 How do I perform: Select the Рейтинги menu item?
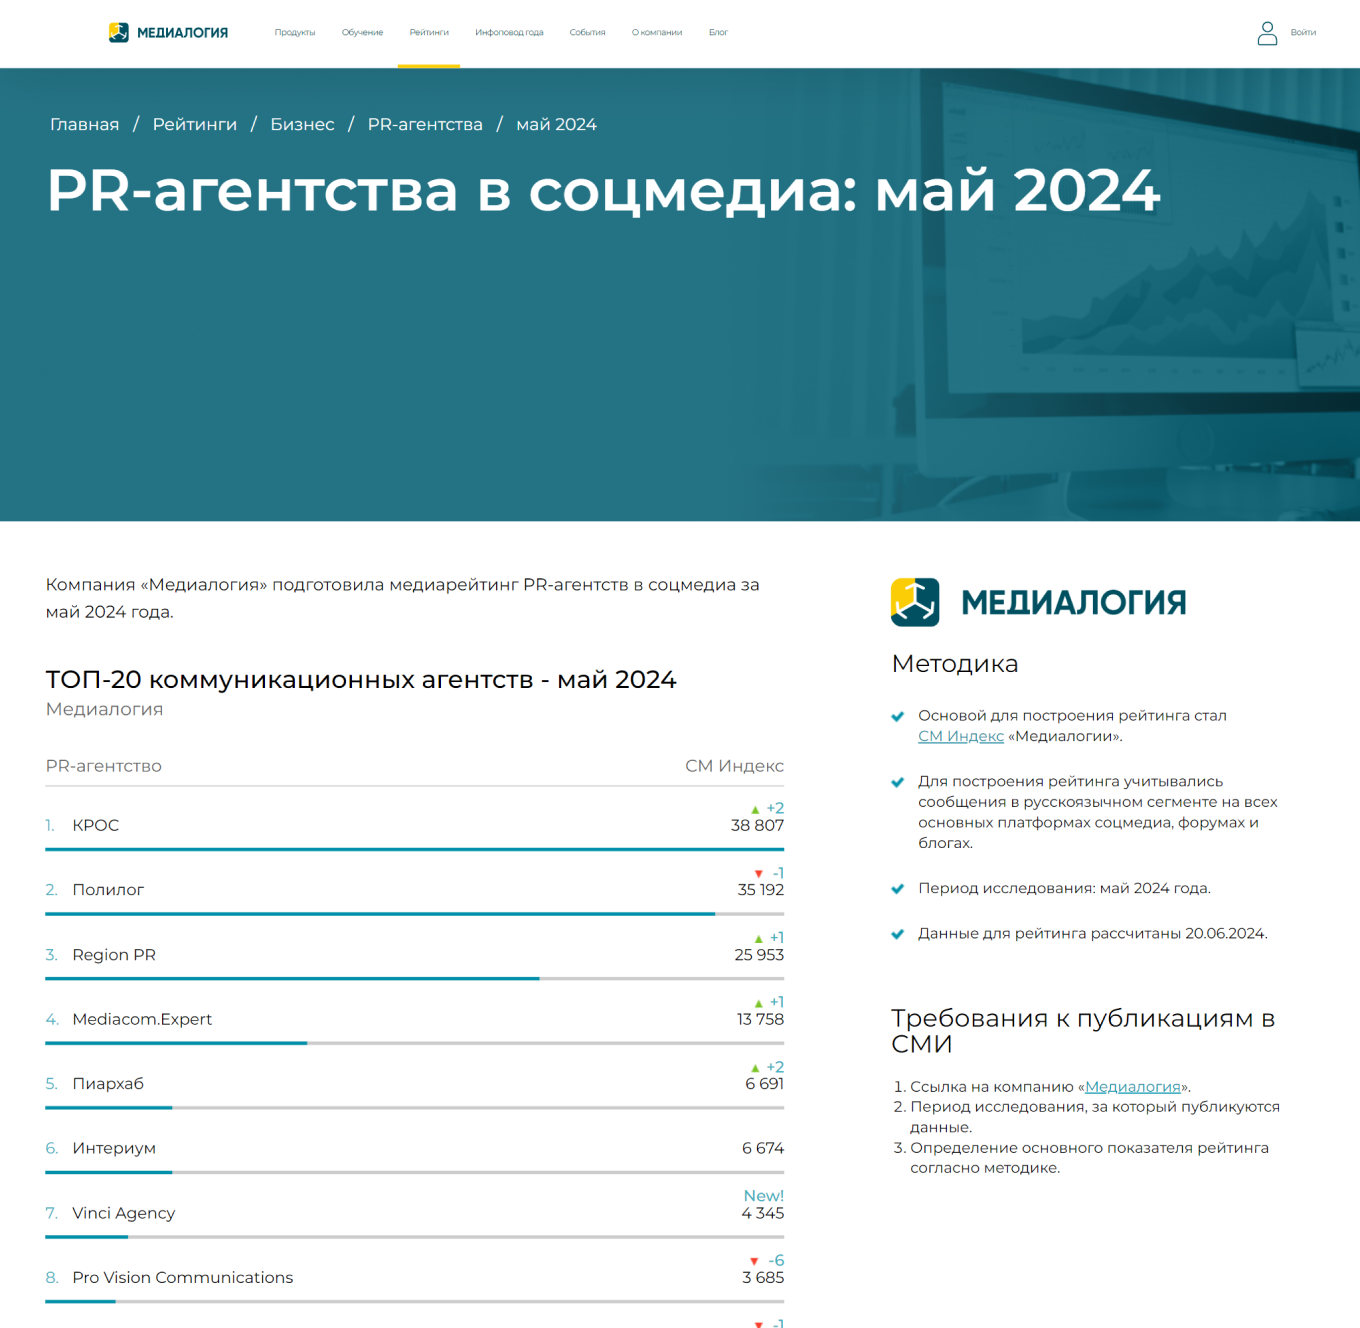[428, 32]
